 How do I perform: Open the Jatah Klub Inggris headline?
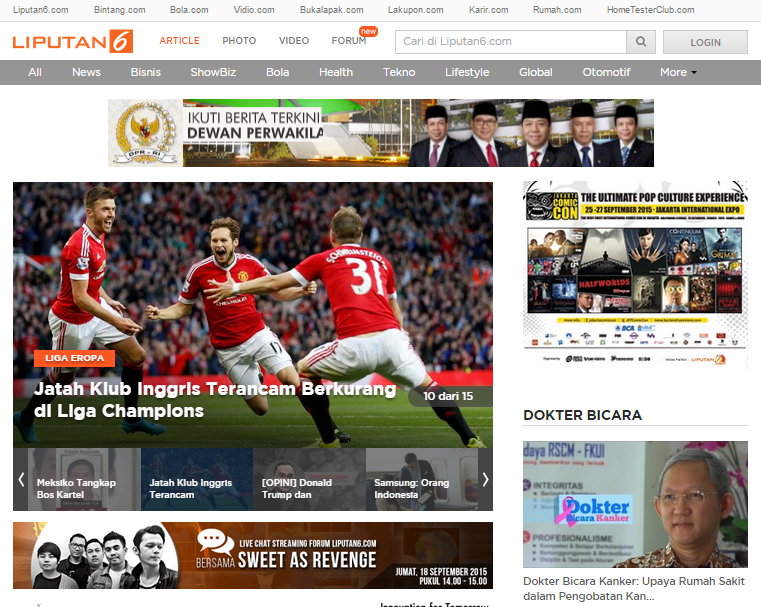point(215,400)
